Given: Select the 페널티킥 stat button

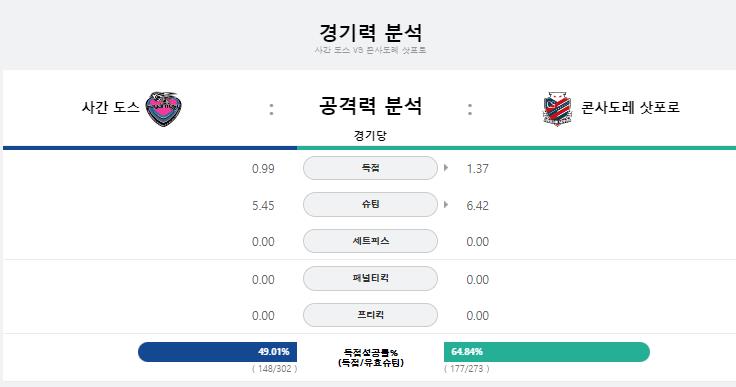Looking at the screenshot, I should click(x=370, y=278).
